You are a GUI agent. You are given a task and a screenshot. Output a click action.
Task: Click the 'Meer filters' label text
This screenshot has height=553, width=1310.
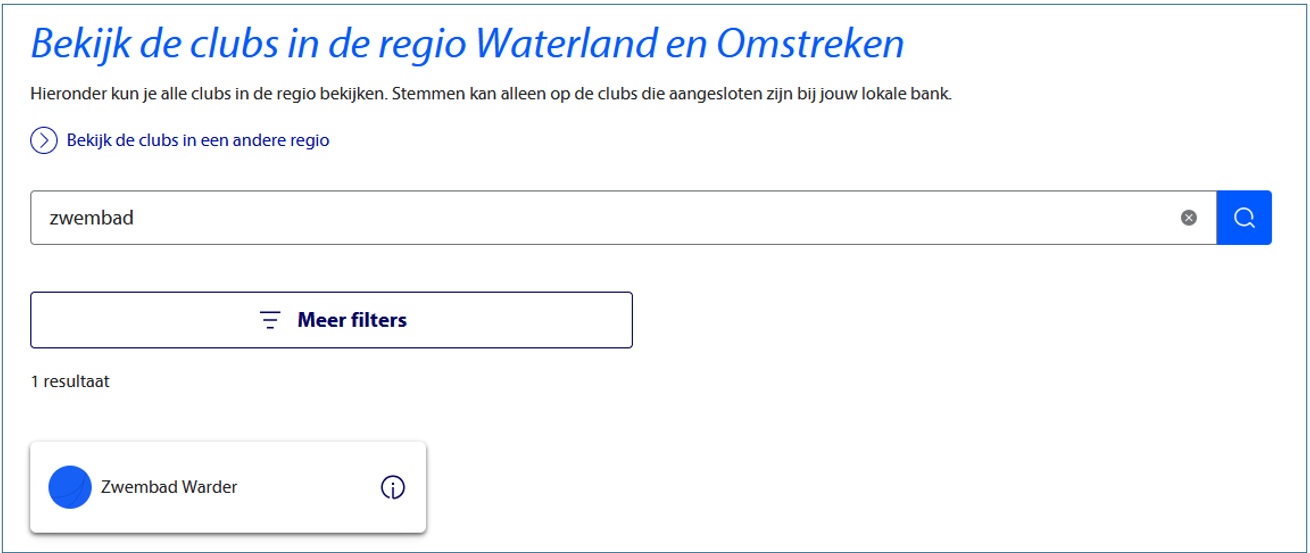(352, 321)
